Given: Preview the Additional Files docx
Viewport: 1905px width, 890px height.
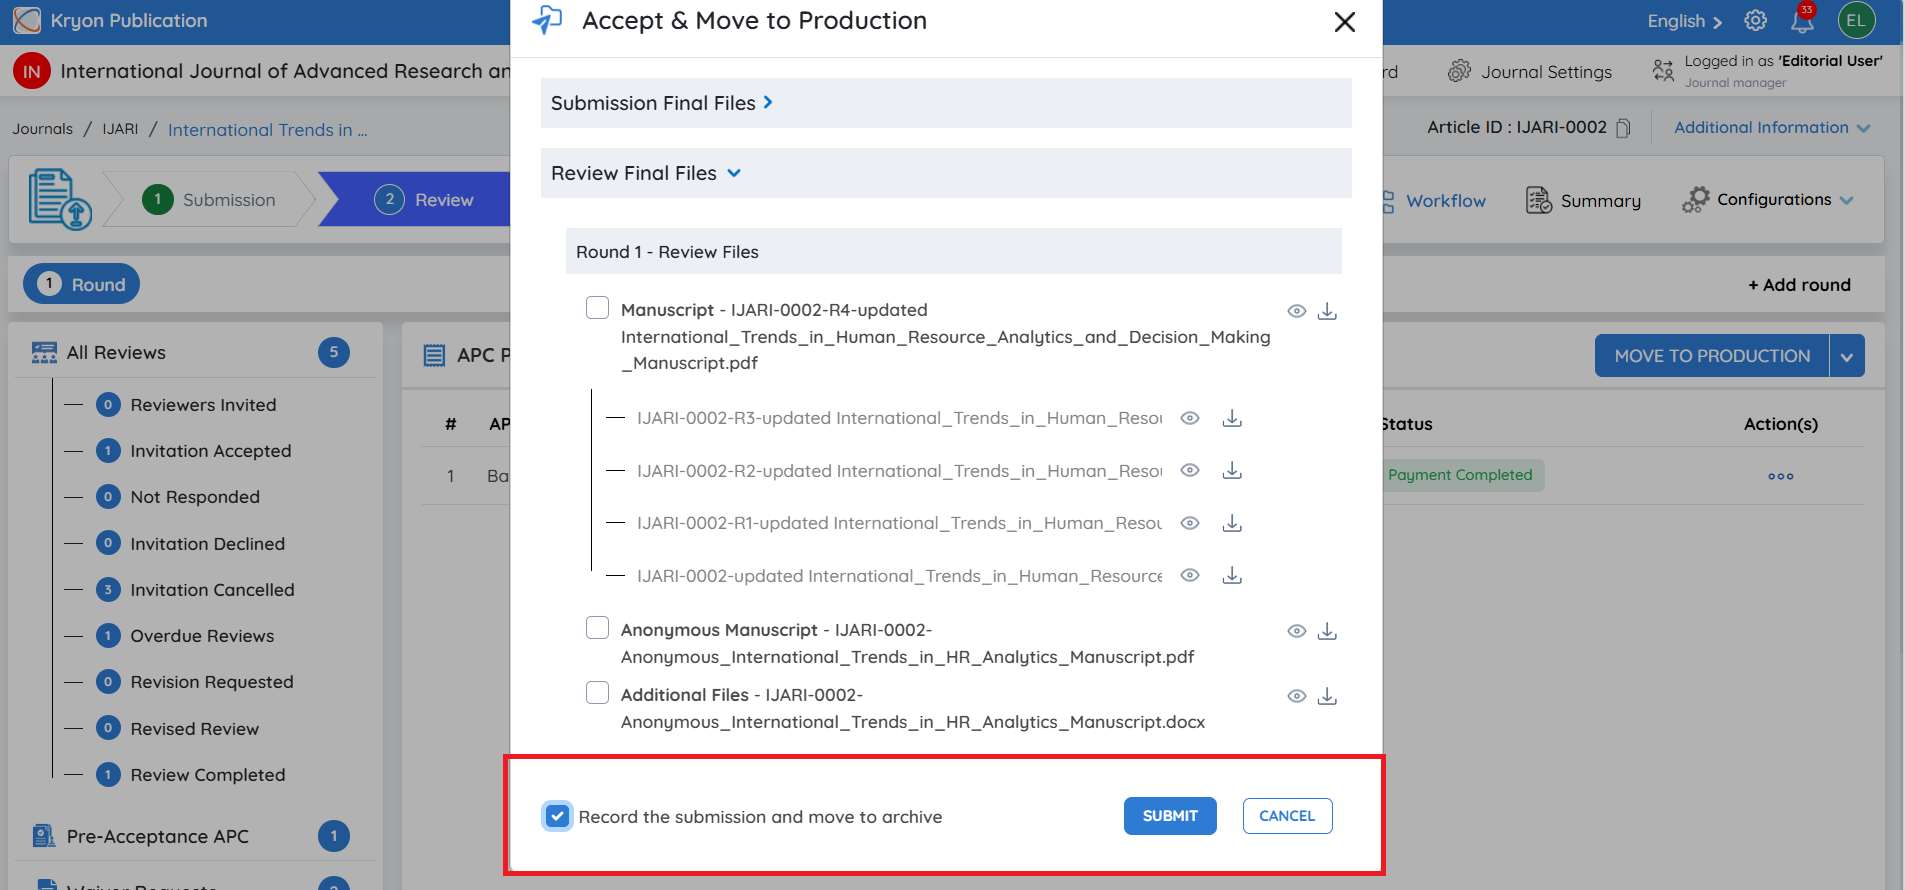Looking at the screenshot, I should 1296,696.
